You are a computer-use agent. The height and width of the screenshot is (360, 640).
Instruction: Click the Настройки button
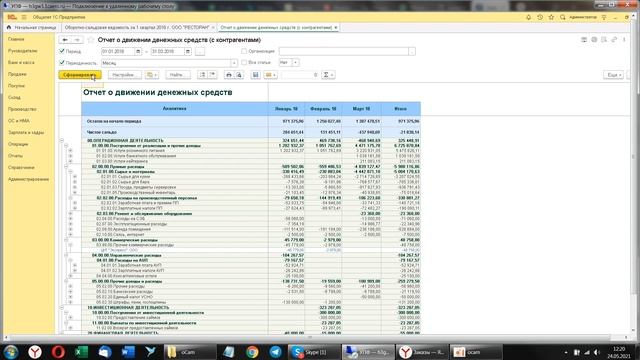click(x=124, y=75)
